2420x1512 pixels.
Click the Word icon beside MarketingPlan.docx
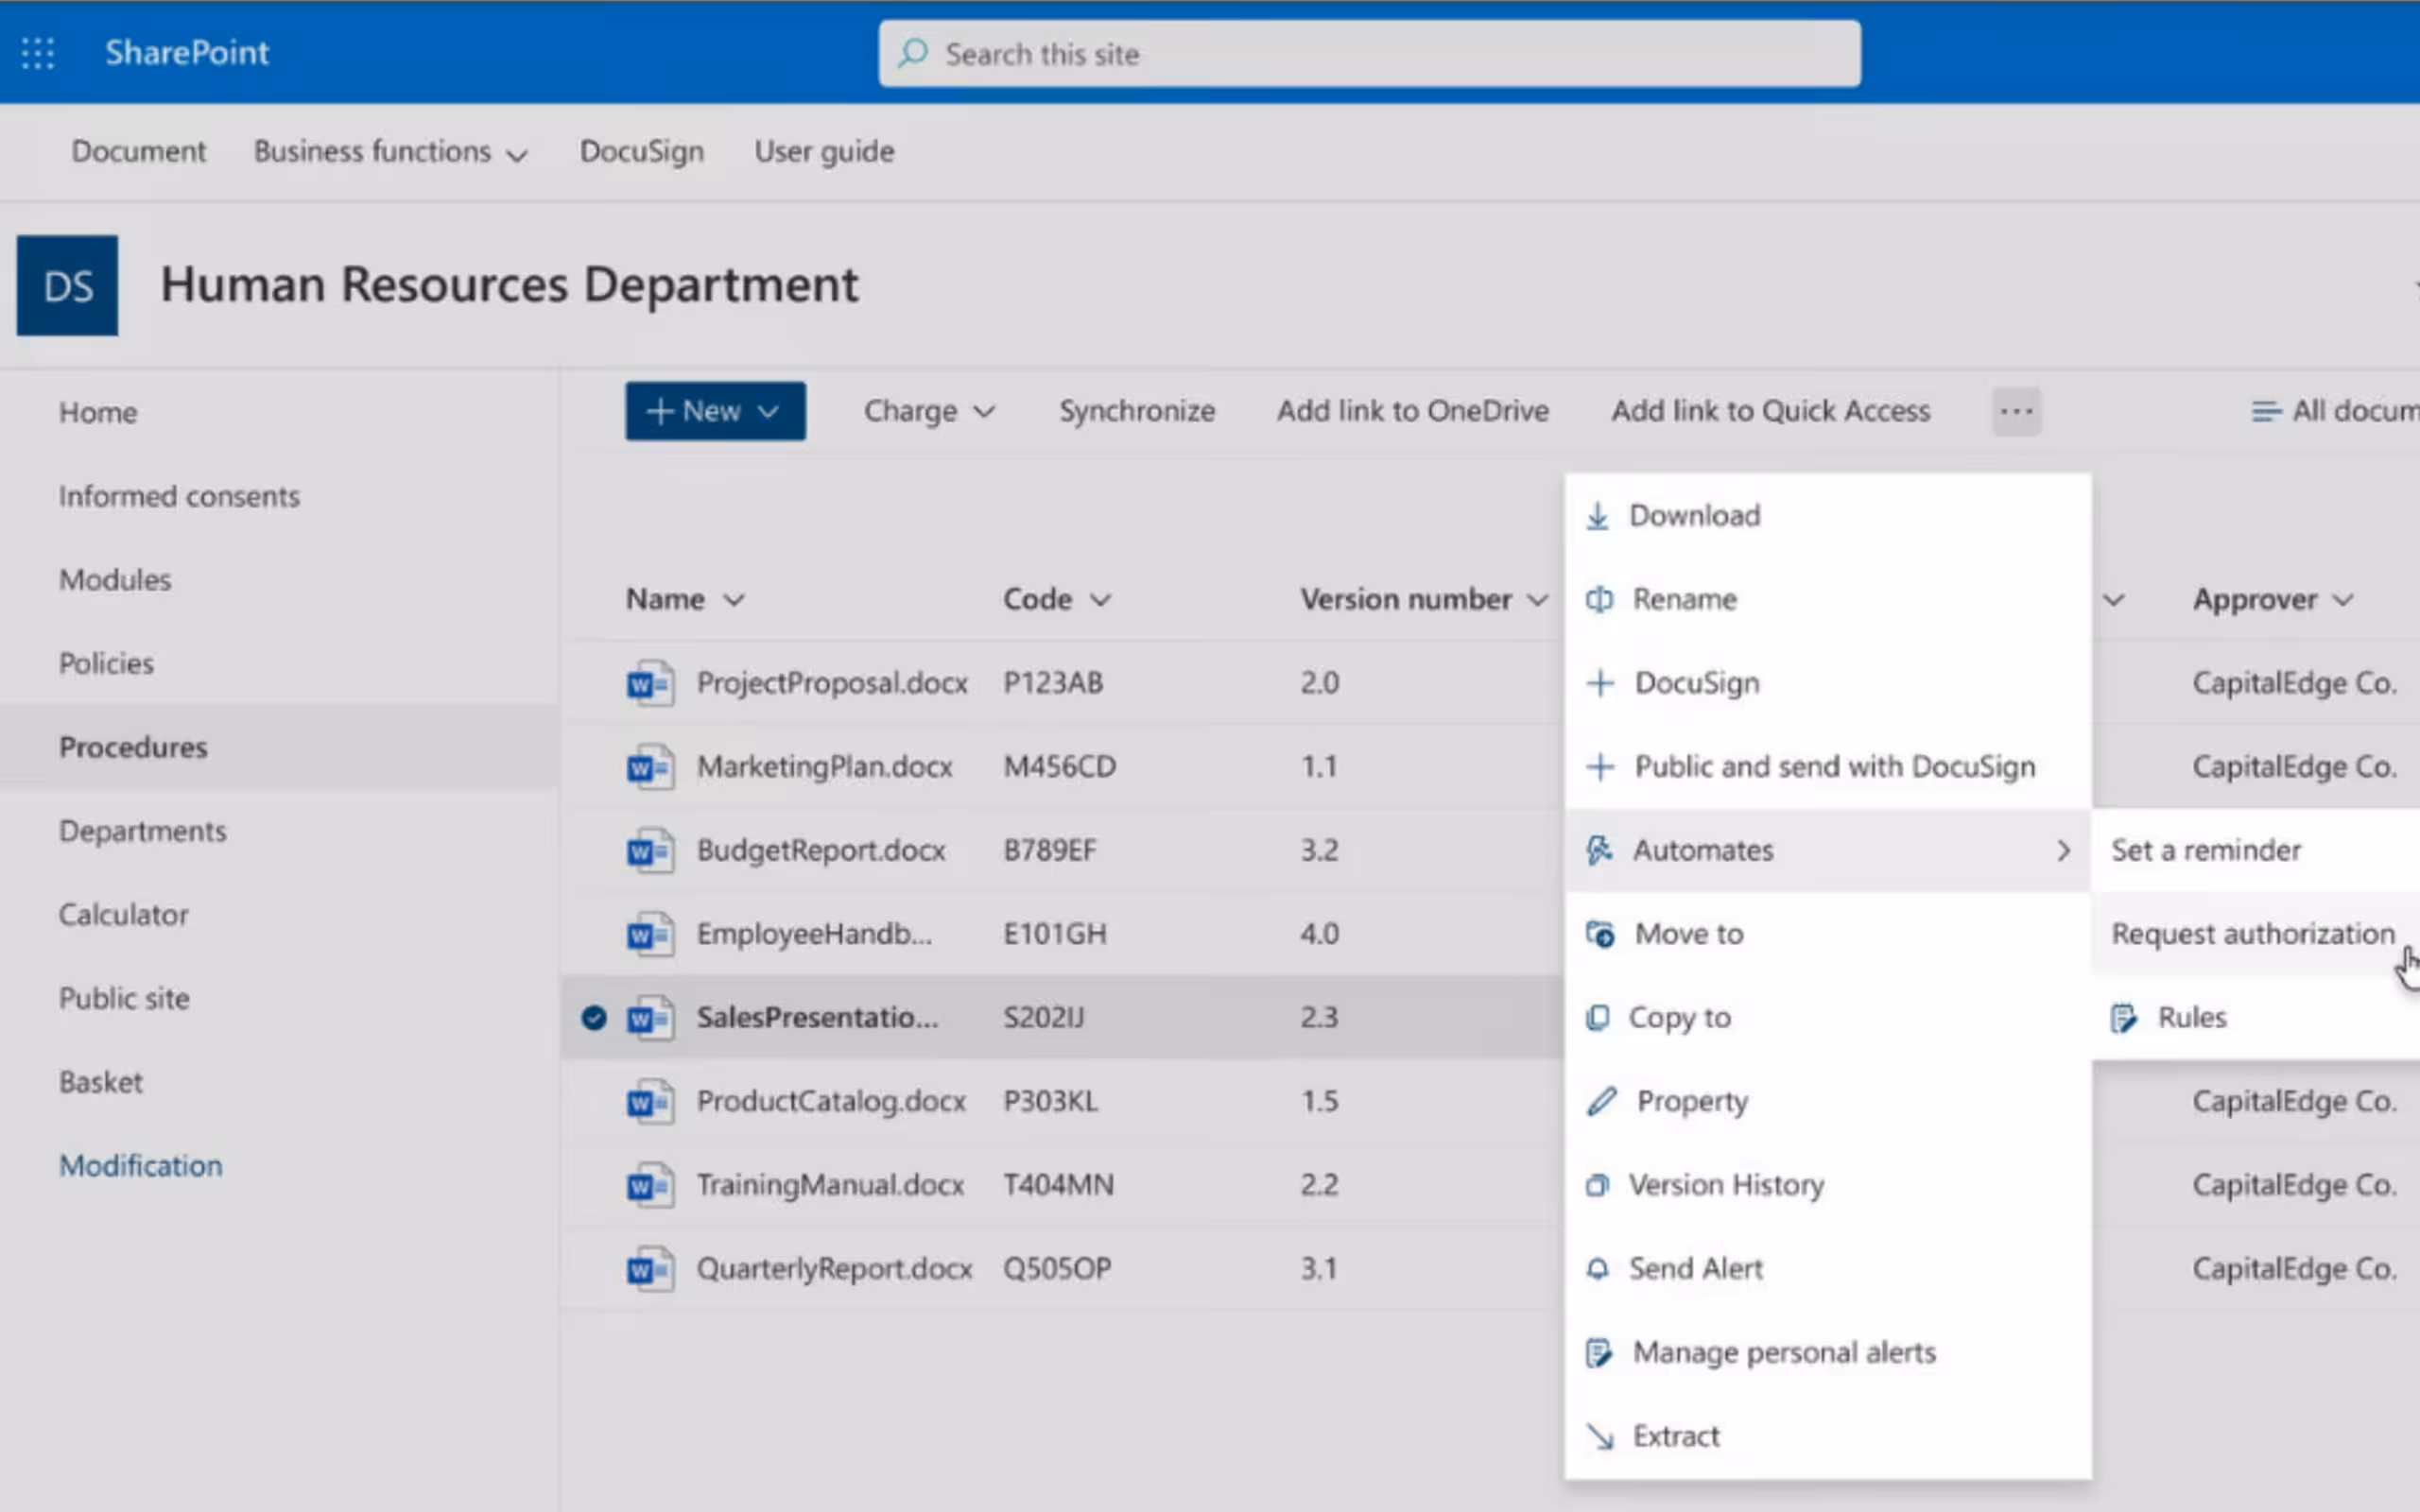click(650, 767)
